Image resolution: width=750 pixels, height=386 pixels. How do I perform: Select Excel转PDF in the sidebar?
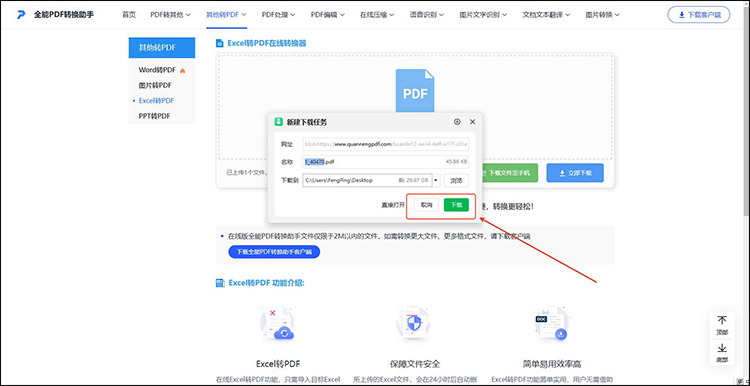(x=156, y=100)
